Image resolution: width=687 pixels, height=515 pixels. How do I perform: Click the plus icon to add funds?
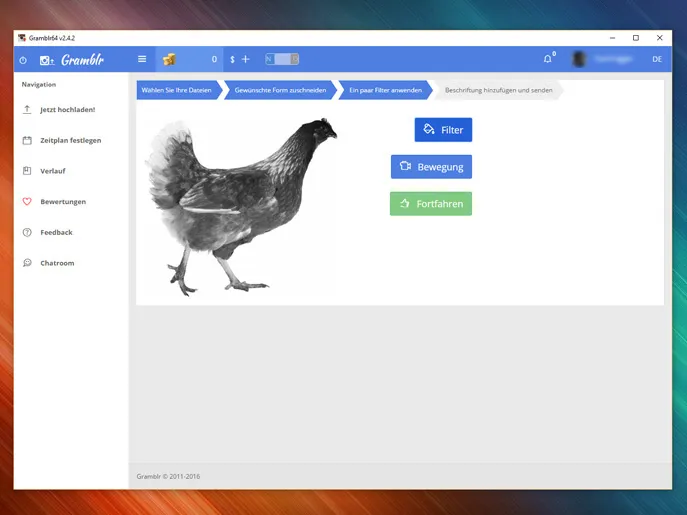coord(246,59)
